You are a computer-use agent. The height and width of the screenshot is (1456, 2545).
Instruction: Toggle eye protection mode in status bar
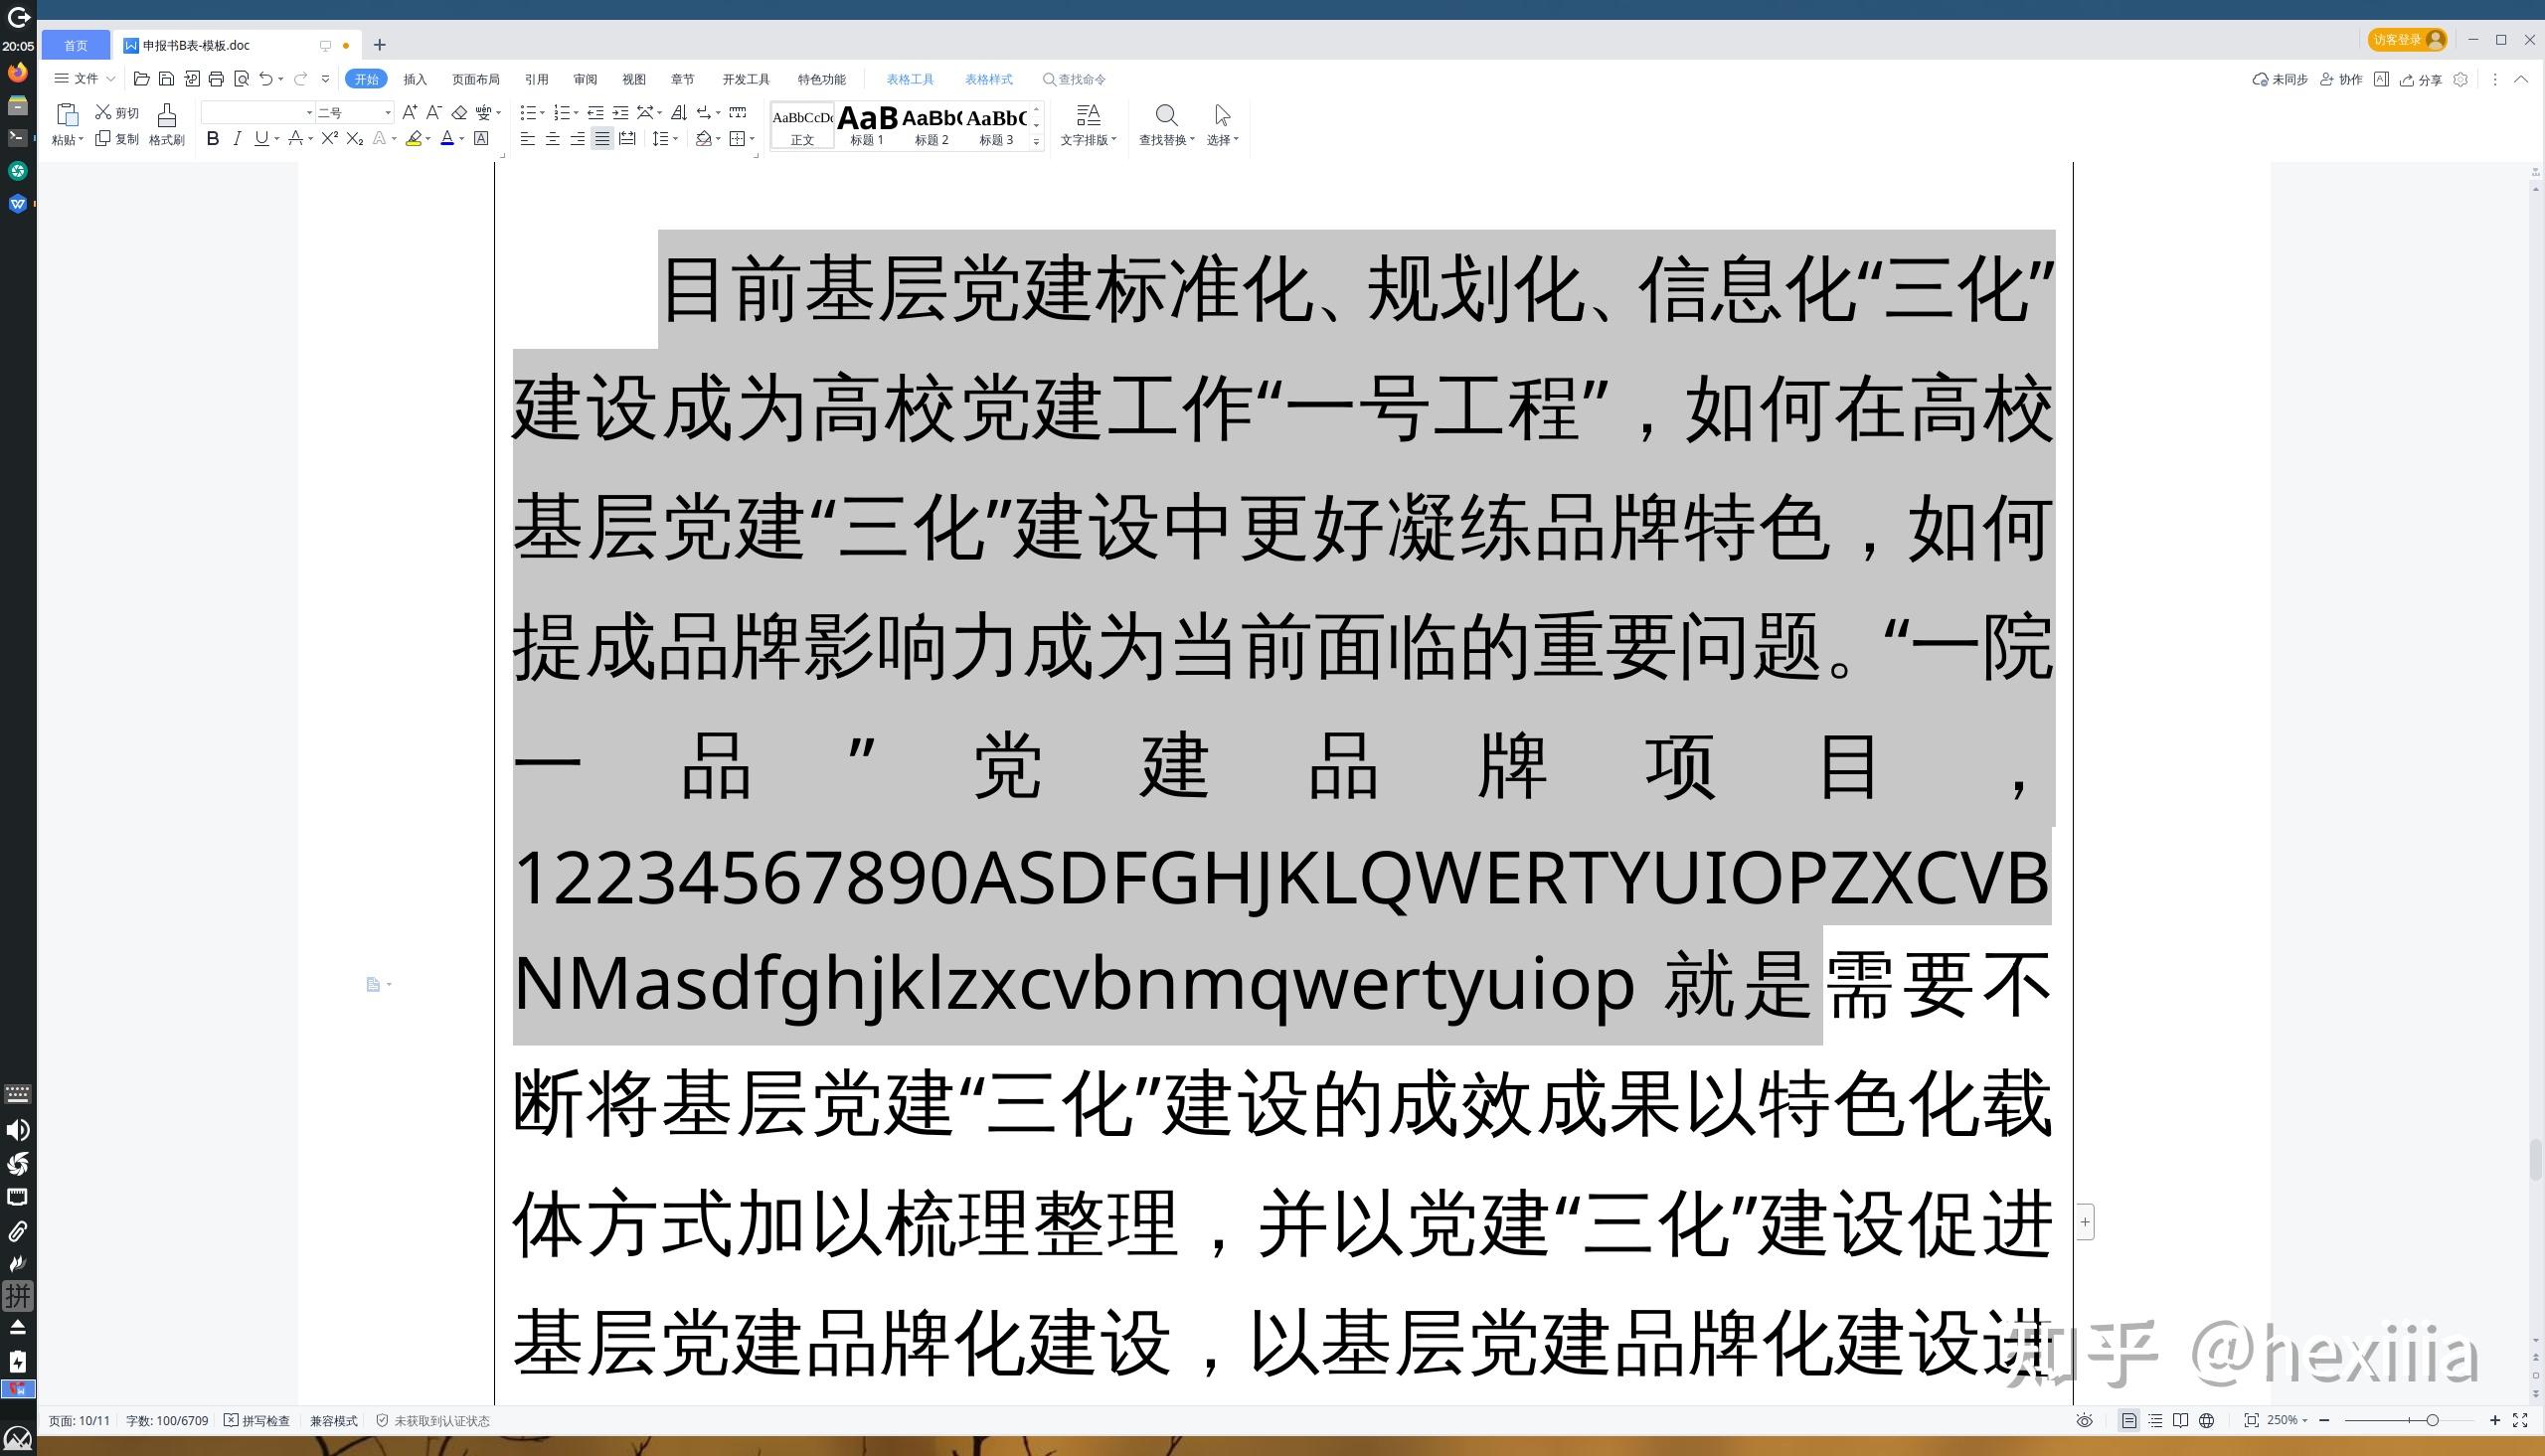click(x=2084, y=1420)
